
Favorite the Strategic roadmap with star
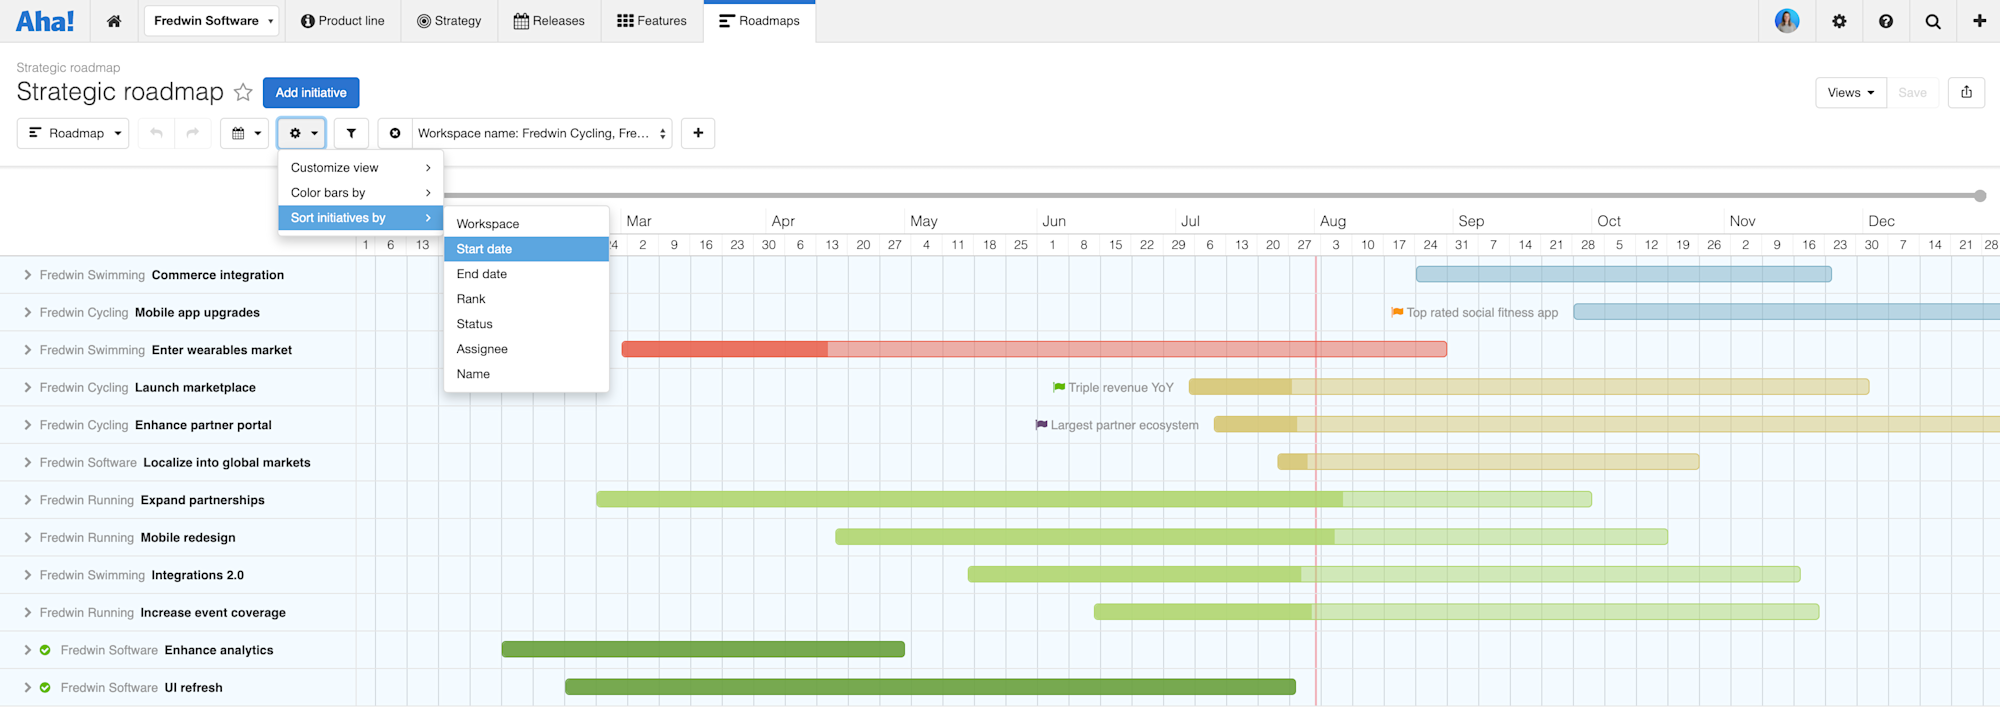click(x=243, y=92)
